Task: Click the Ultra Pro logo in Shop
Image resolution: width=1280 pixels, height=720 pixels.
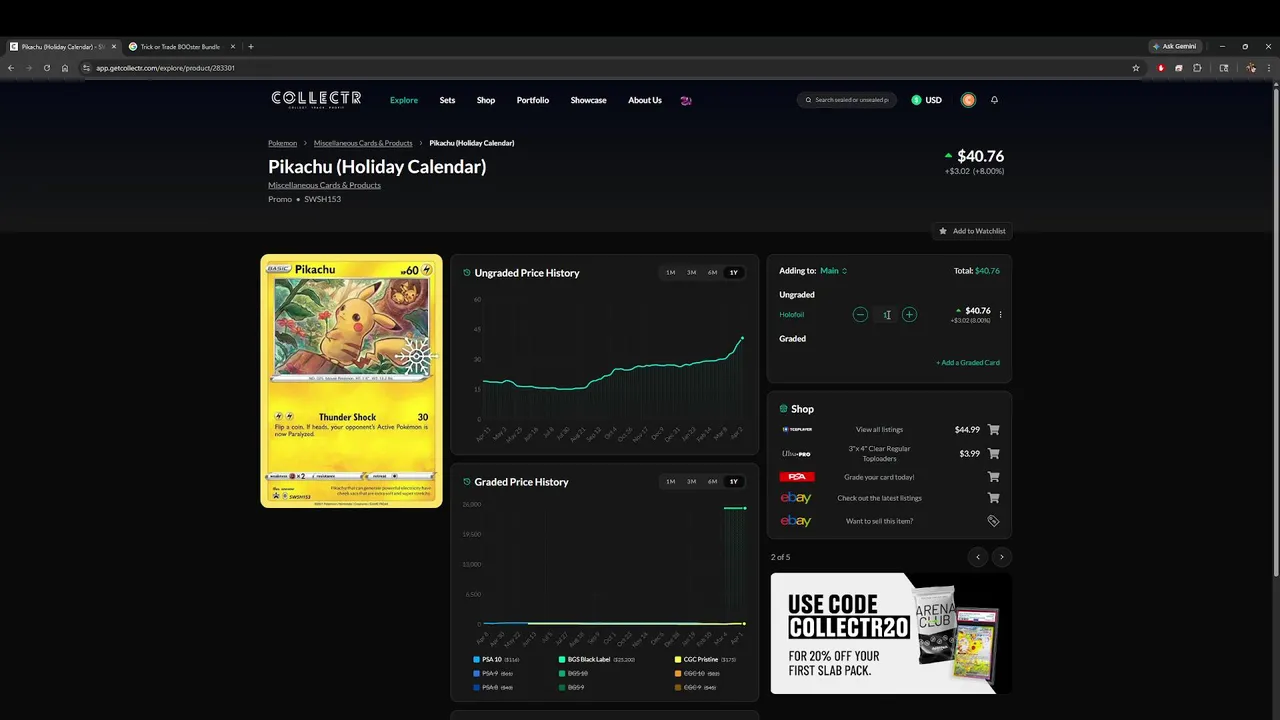Action: pyautogui.click(x=796, y=453)
